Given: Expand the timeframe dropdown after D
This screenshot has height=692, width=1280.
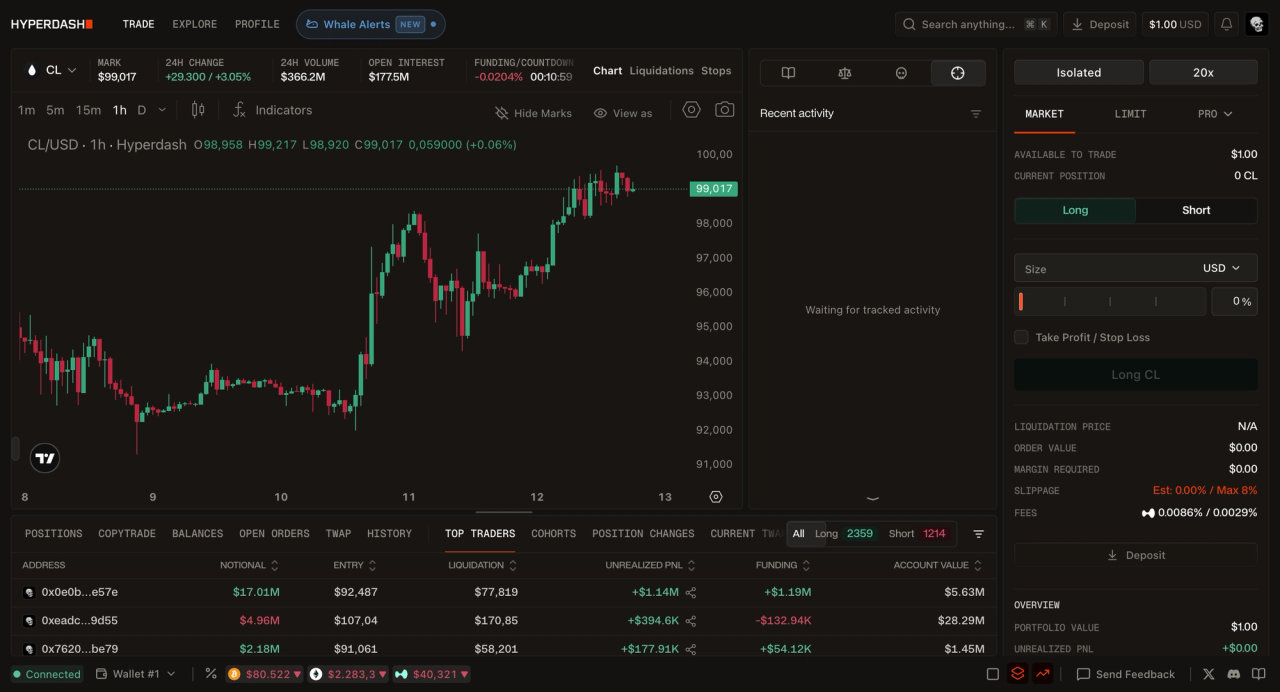Looking at the screenshot, I should (162, 110).
